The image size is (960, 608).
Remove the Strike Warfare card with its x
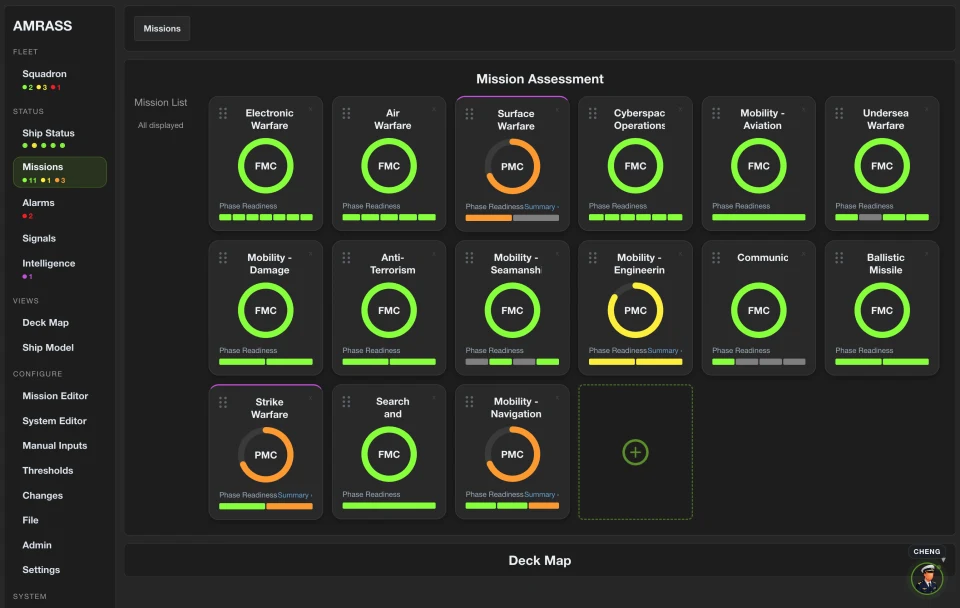tap(311, 398)
